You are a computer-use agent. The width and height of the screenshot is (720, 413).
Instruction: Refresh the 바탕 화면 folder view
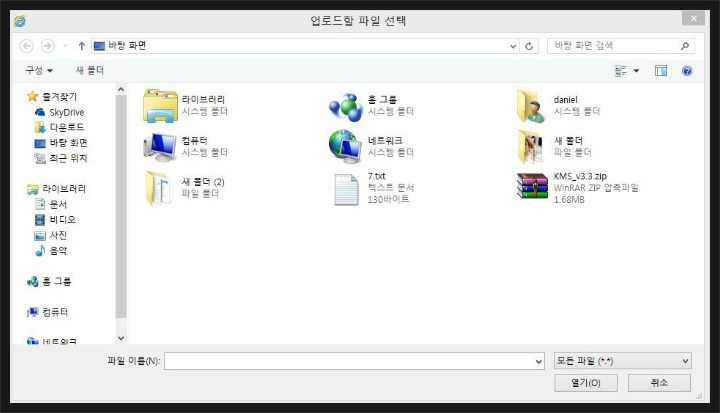pos(529,46)
